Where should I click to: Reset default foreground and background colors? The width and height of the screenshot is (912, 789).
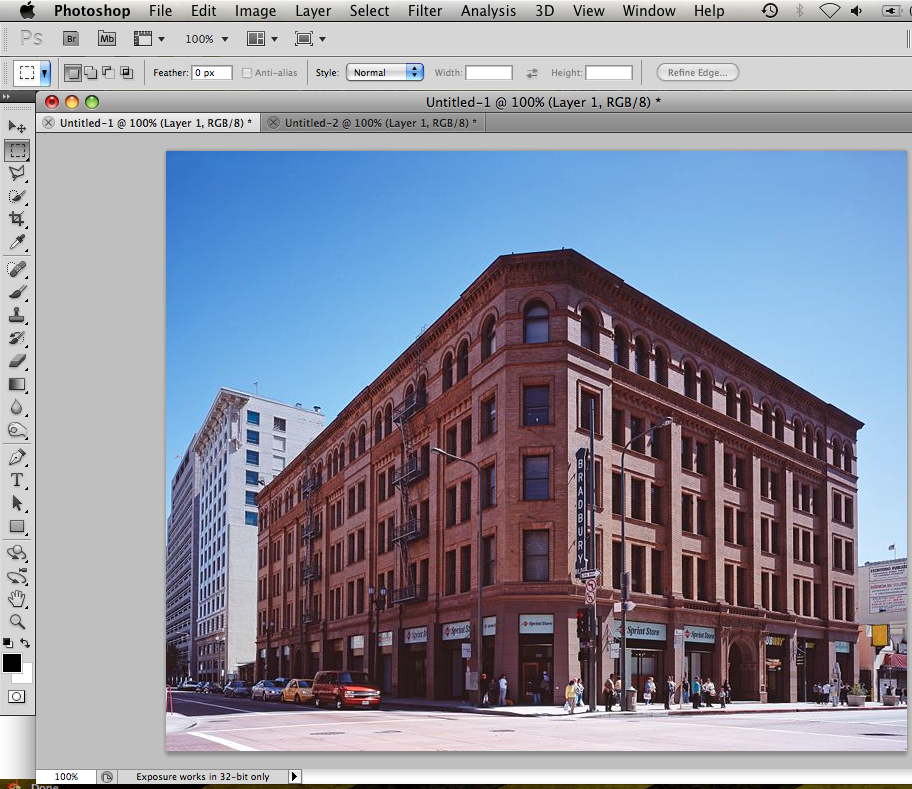tap(8, 643)
